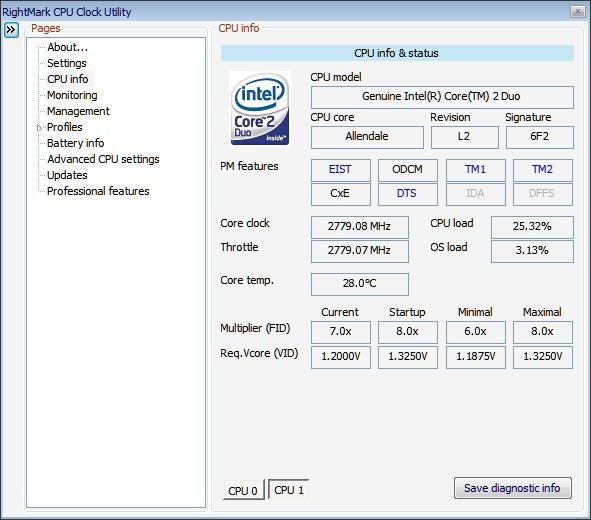Expand the Profiles tree node arrow
The image size is (591, 520).
39,128
